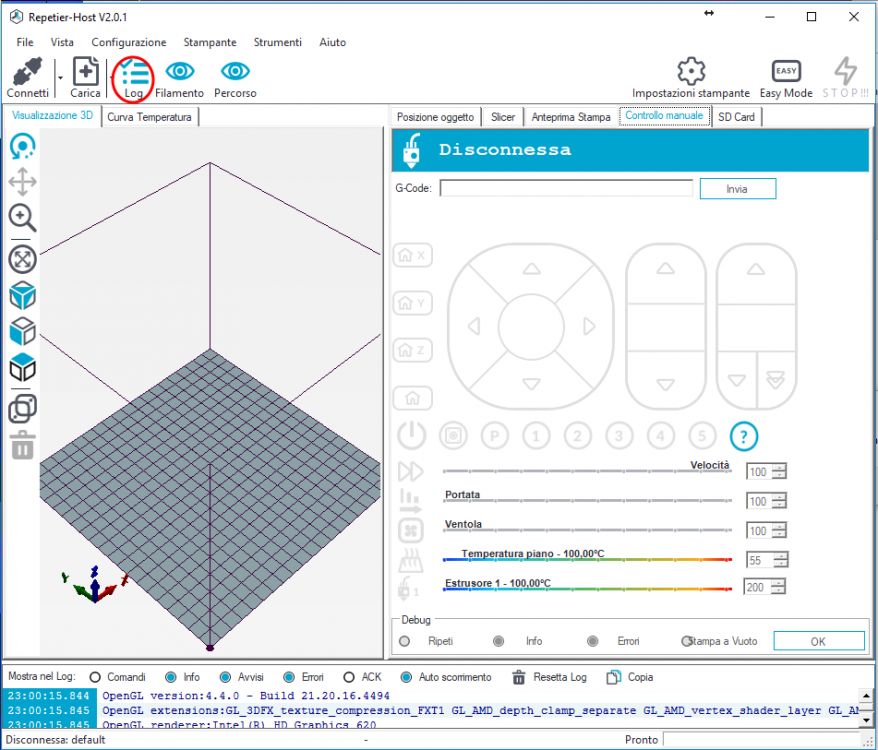Click the G-Code input field
878x750 pixels.
pyautogui.click(x=566, y=188)
